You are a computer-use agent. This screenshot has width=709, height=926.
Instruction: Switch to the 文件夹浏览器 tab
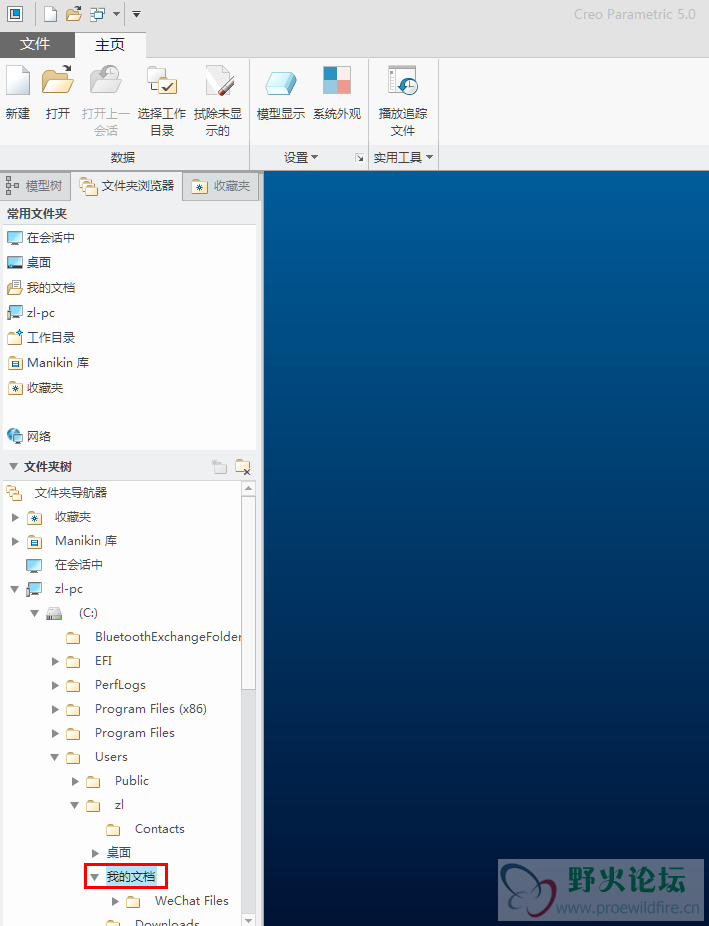coord(127,186)
